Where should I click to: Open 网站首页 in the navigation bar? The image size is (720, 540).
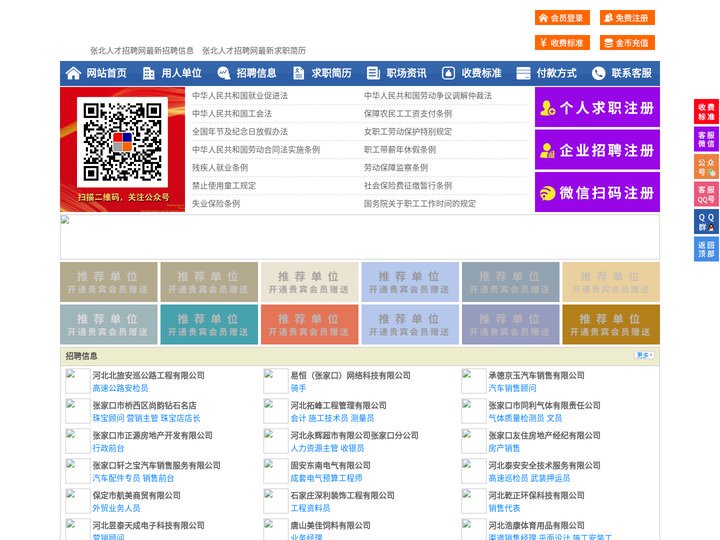point(107,73)
